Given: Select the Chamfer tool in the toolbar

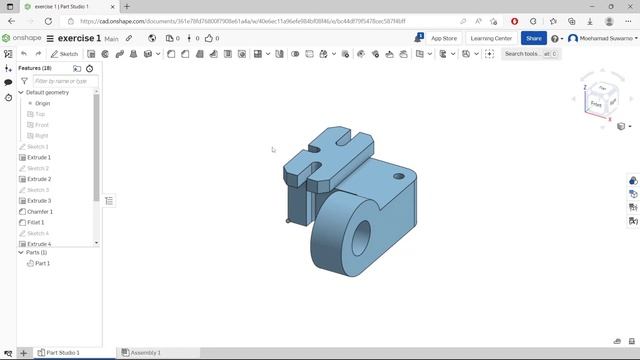Looking at the screenshot, I should [x=185, y=54].
